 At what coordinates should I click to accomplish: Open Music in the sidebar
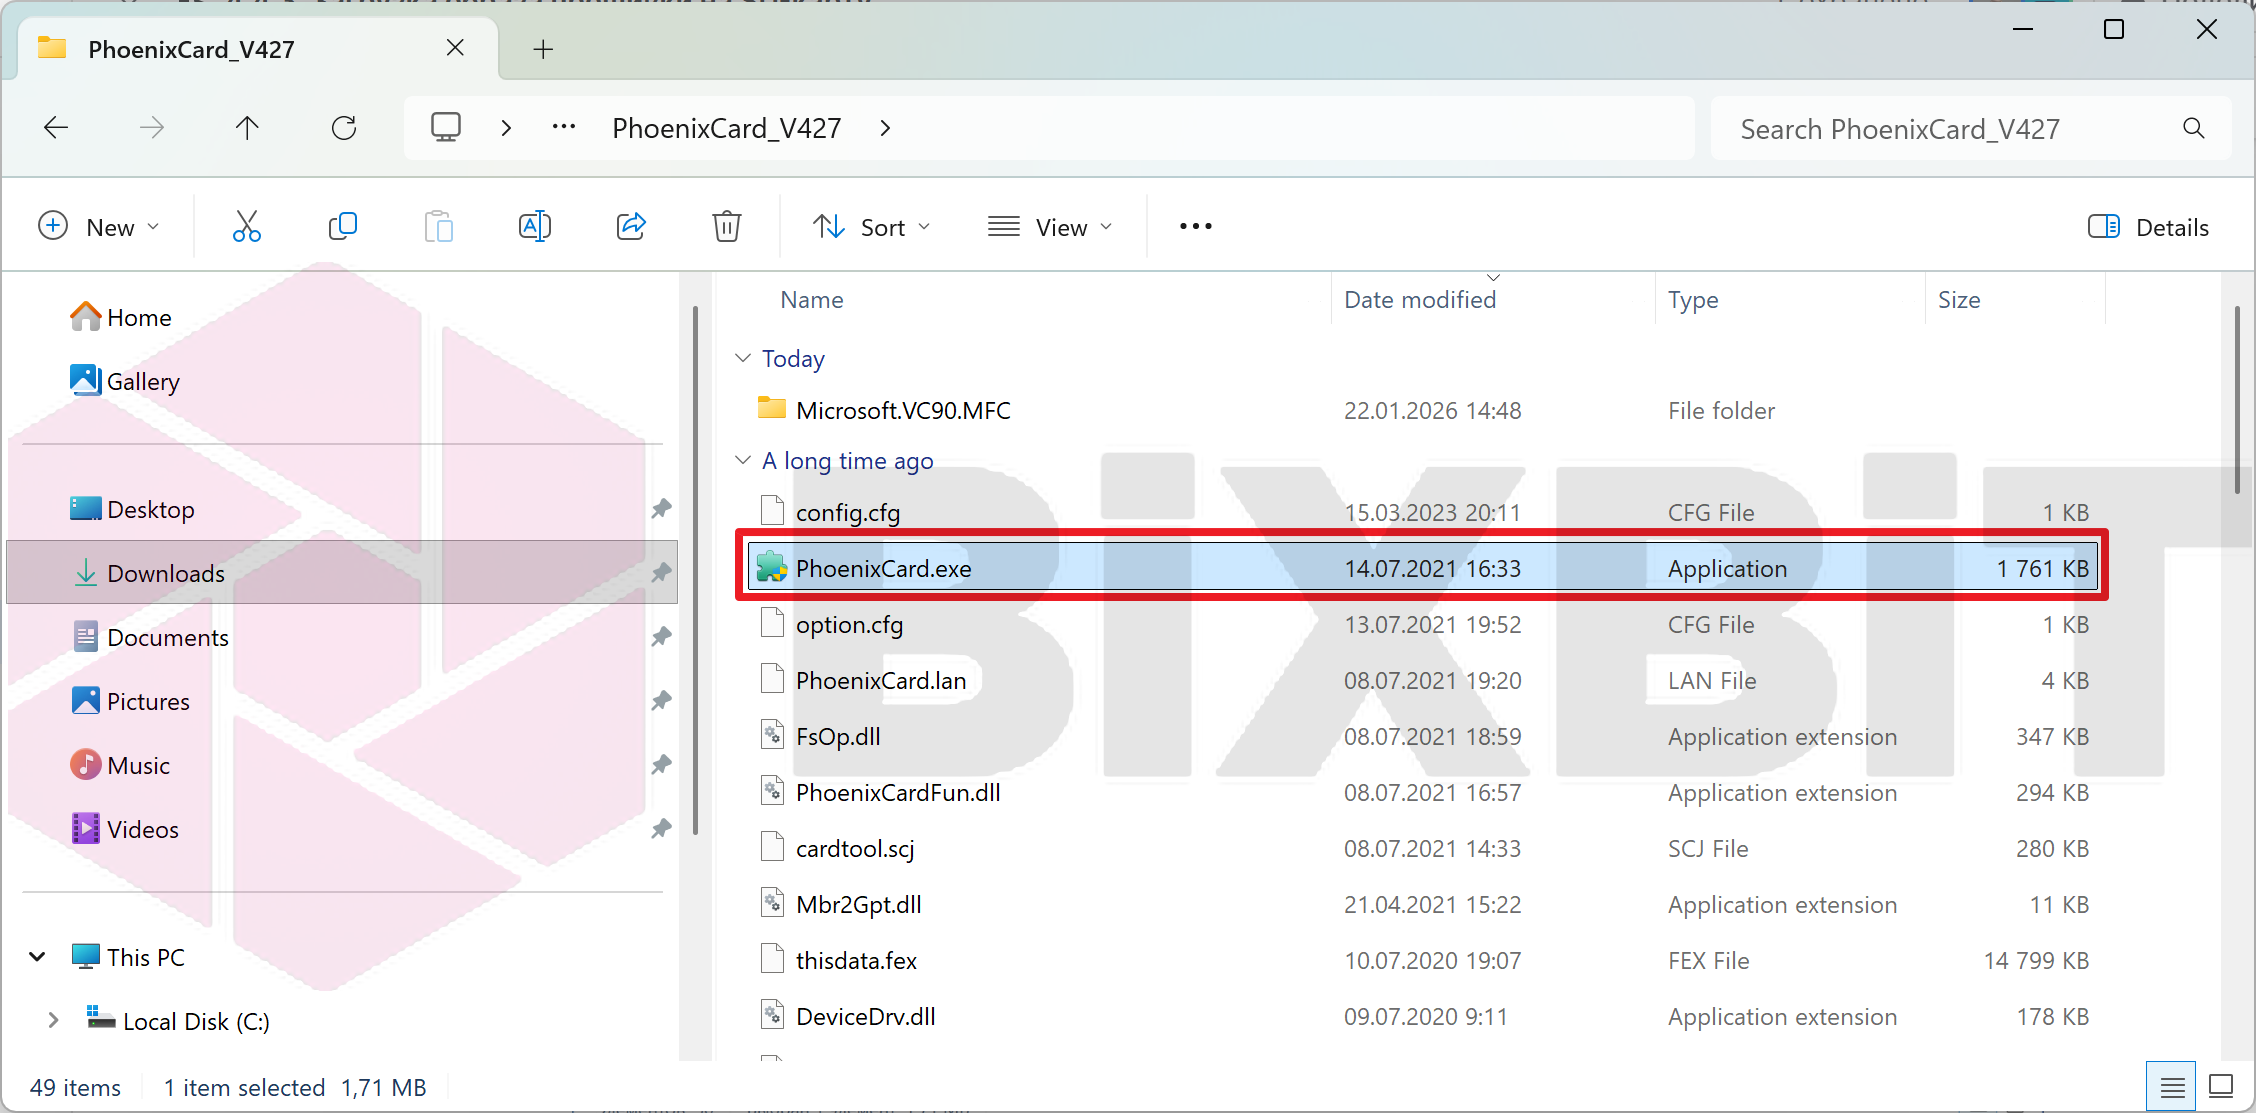[120, 765]
